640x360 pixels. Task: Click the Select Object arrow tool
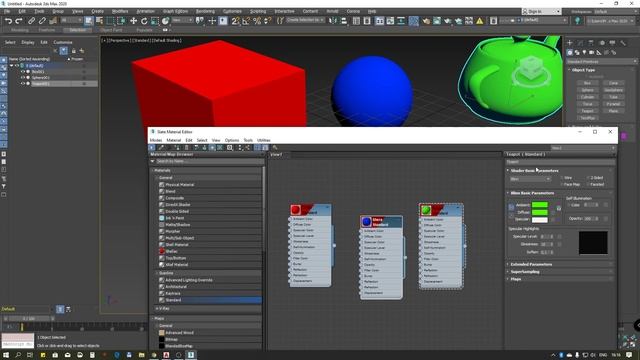tap(89, 21)
